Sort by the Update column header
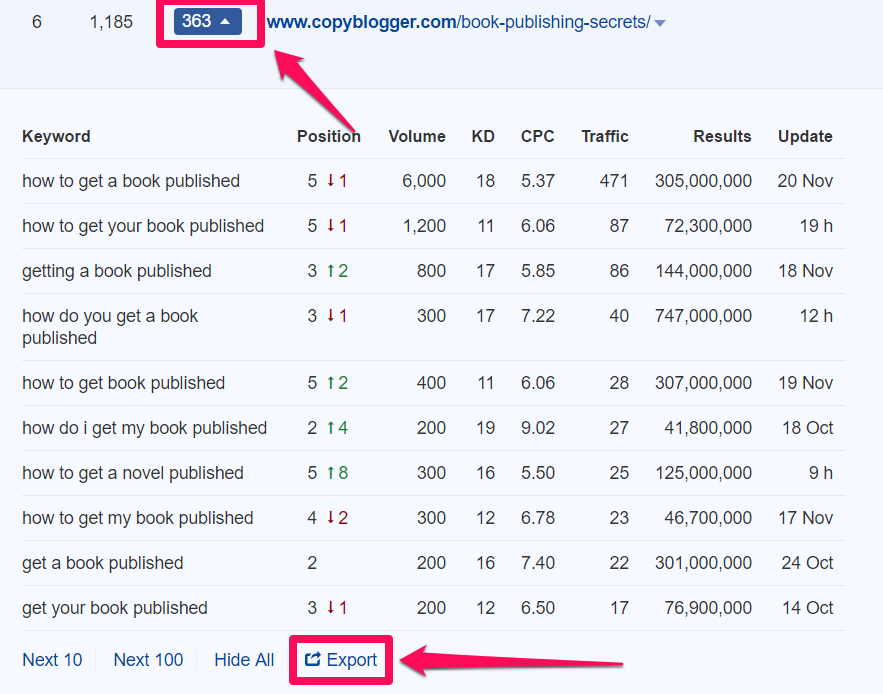 pyautogui.click(x=805, y=137)
